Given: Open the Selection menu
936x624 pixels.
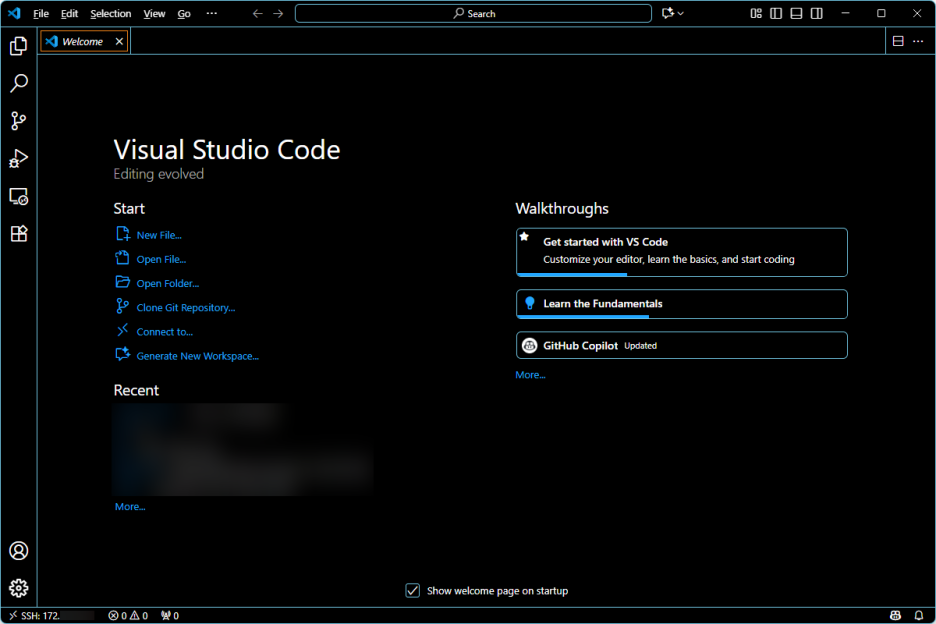Looking at the screenshot, I should (x=110, y=13).
